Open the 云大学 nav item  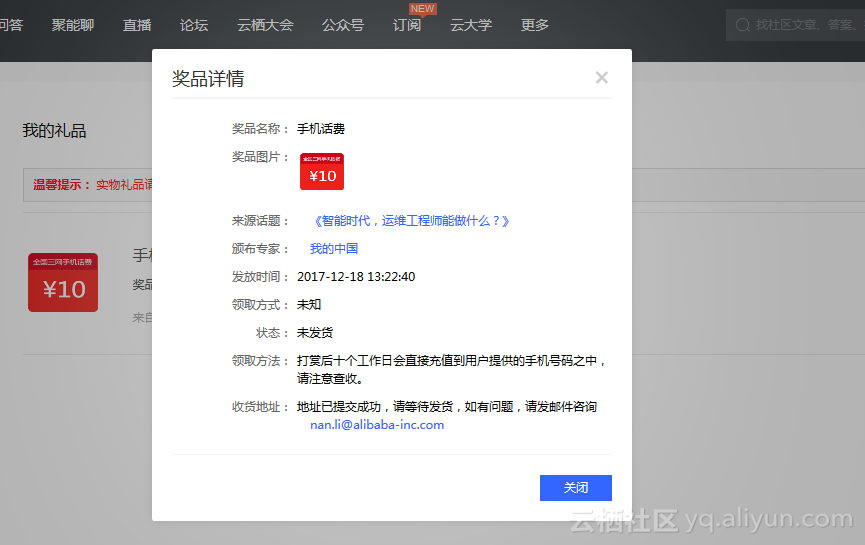pyautogui.click(x=471, y=25)
